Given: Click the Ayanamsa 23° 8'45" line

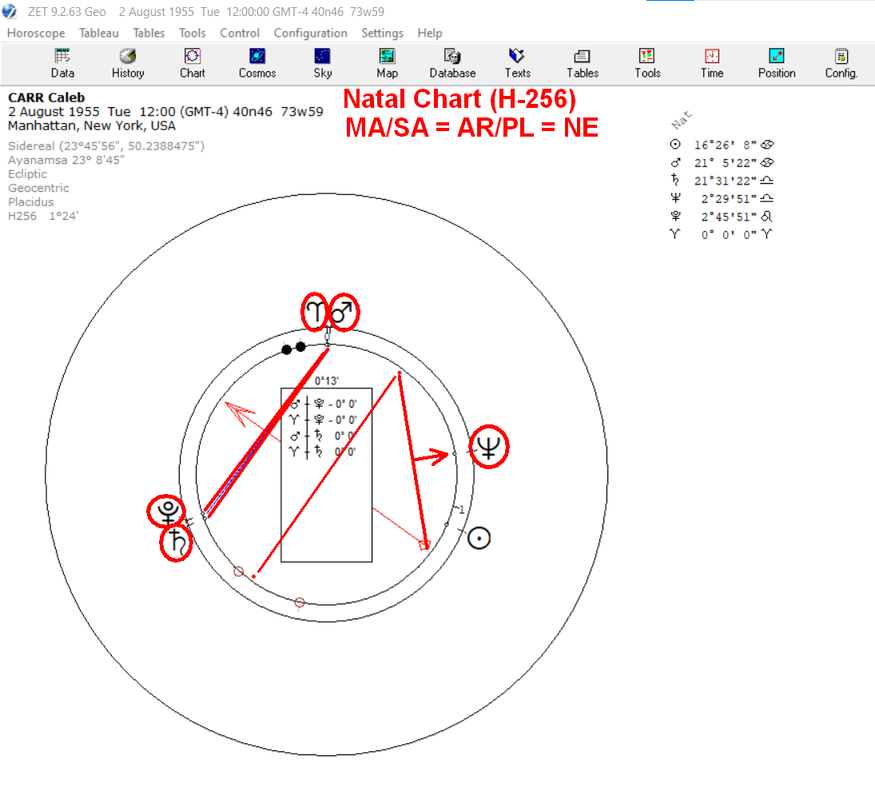Looking at the screenshot, I should (66, 160).
